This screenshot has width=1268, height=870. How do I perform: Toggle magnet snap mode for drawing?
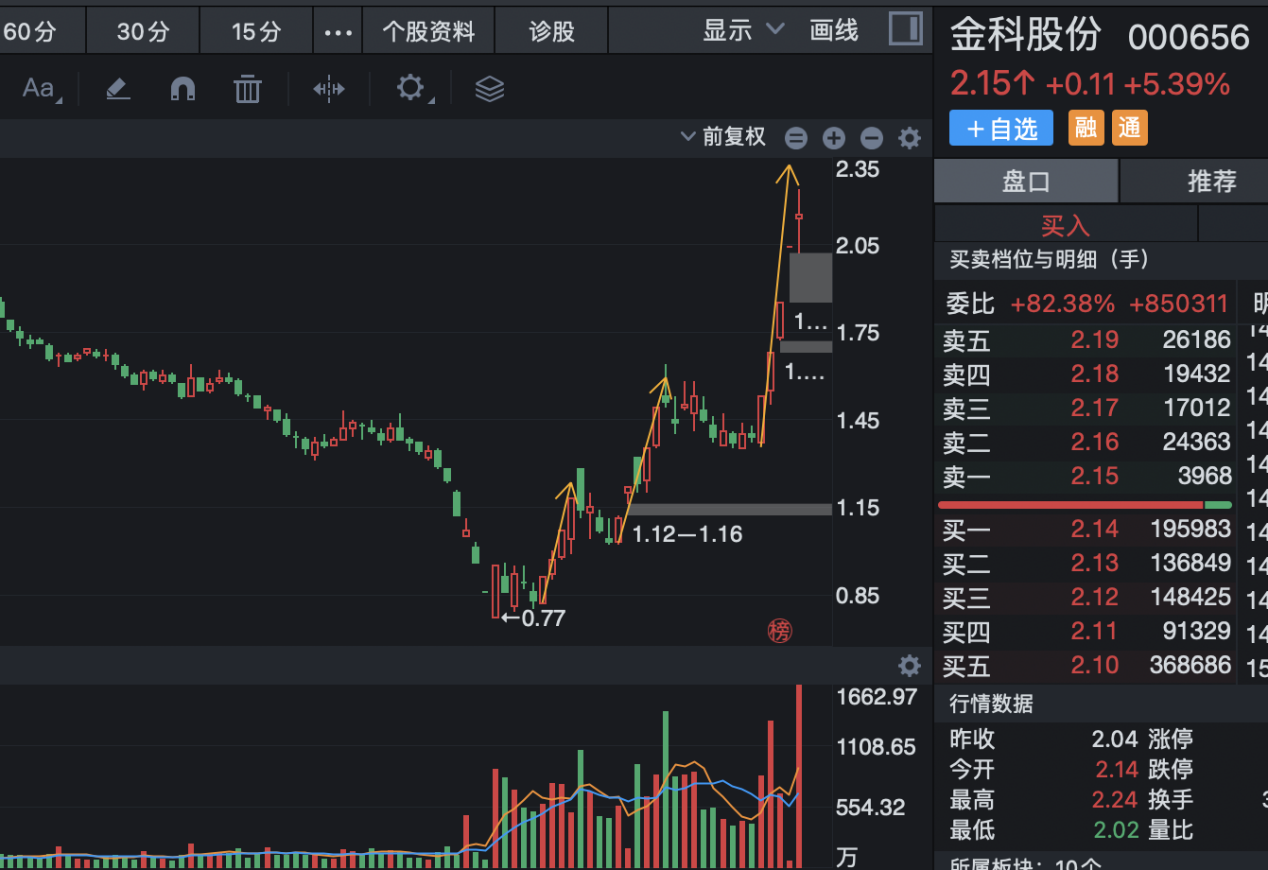click(183, 89)
